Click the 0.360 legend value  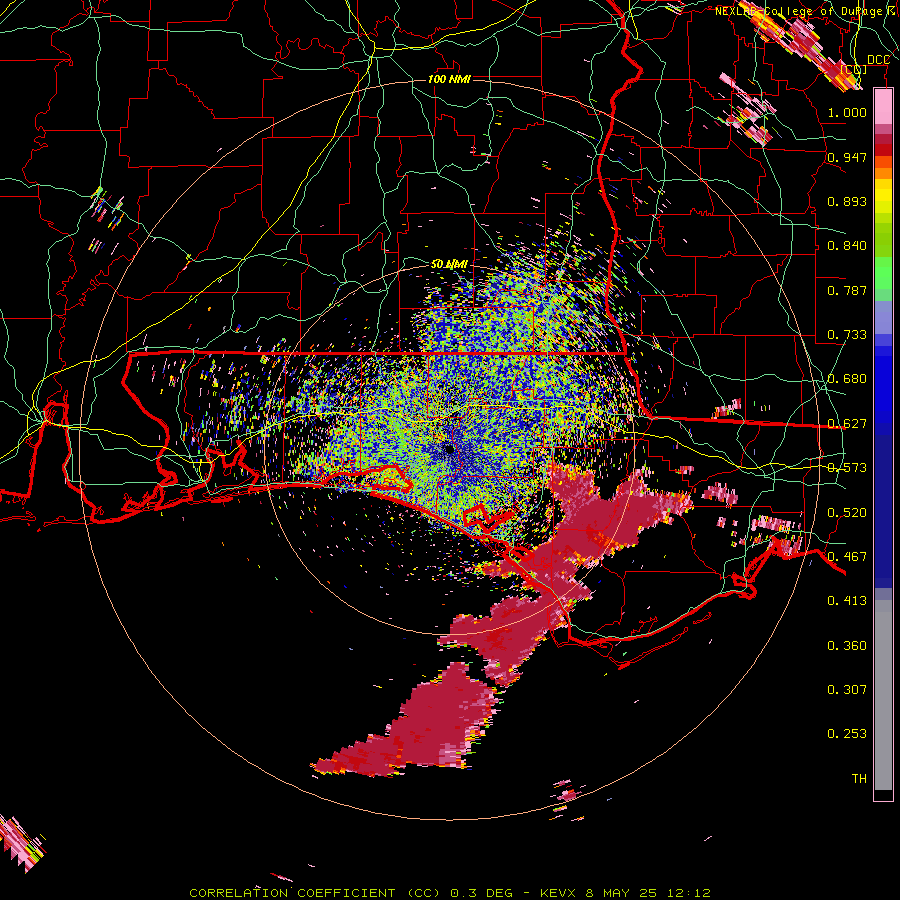(847, 645)
